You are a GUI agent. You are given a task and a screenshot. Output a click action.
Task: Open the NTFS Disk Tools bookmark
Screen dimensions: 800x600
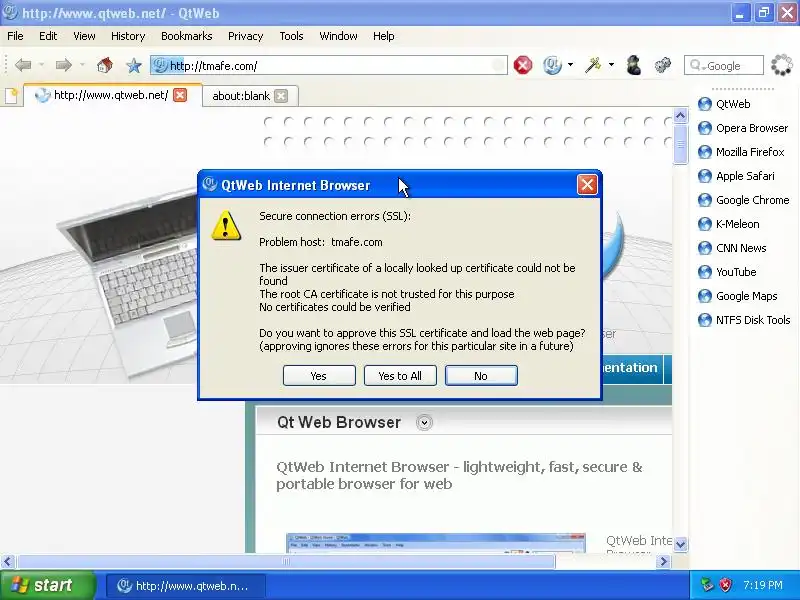pyautogui.click(x=744, y=320)
